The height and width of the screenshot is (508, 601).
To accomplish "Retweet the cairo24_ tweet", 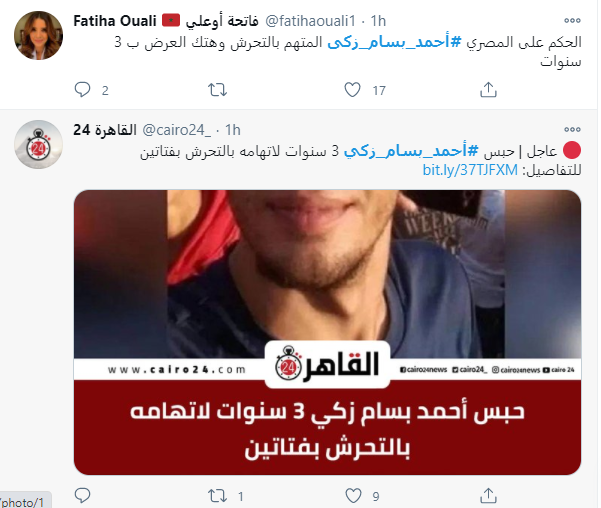I will pyautogui.click(x=217, y=496).
